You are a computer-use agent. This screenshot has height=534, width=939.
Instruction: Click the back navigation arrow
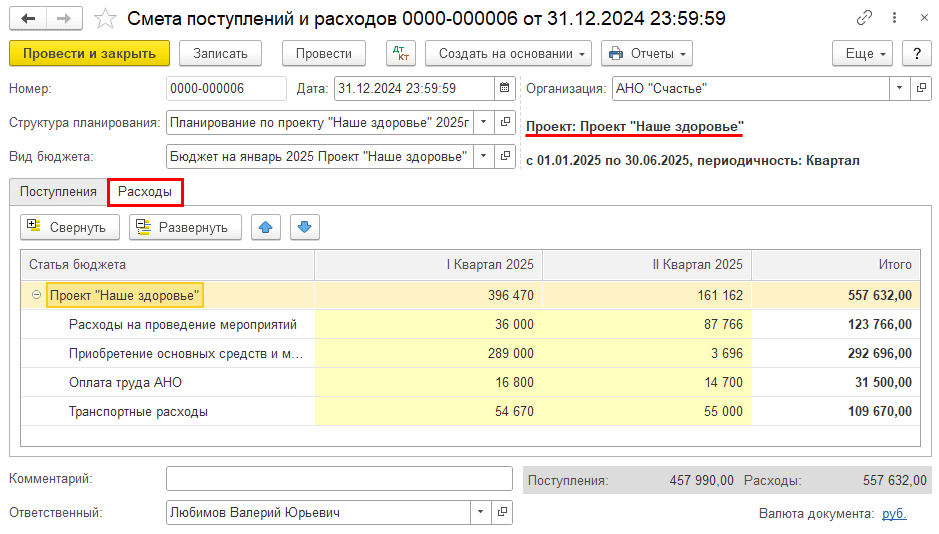tap(27, 19)
